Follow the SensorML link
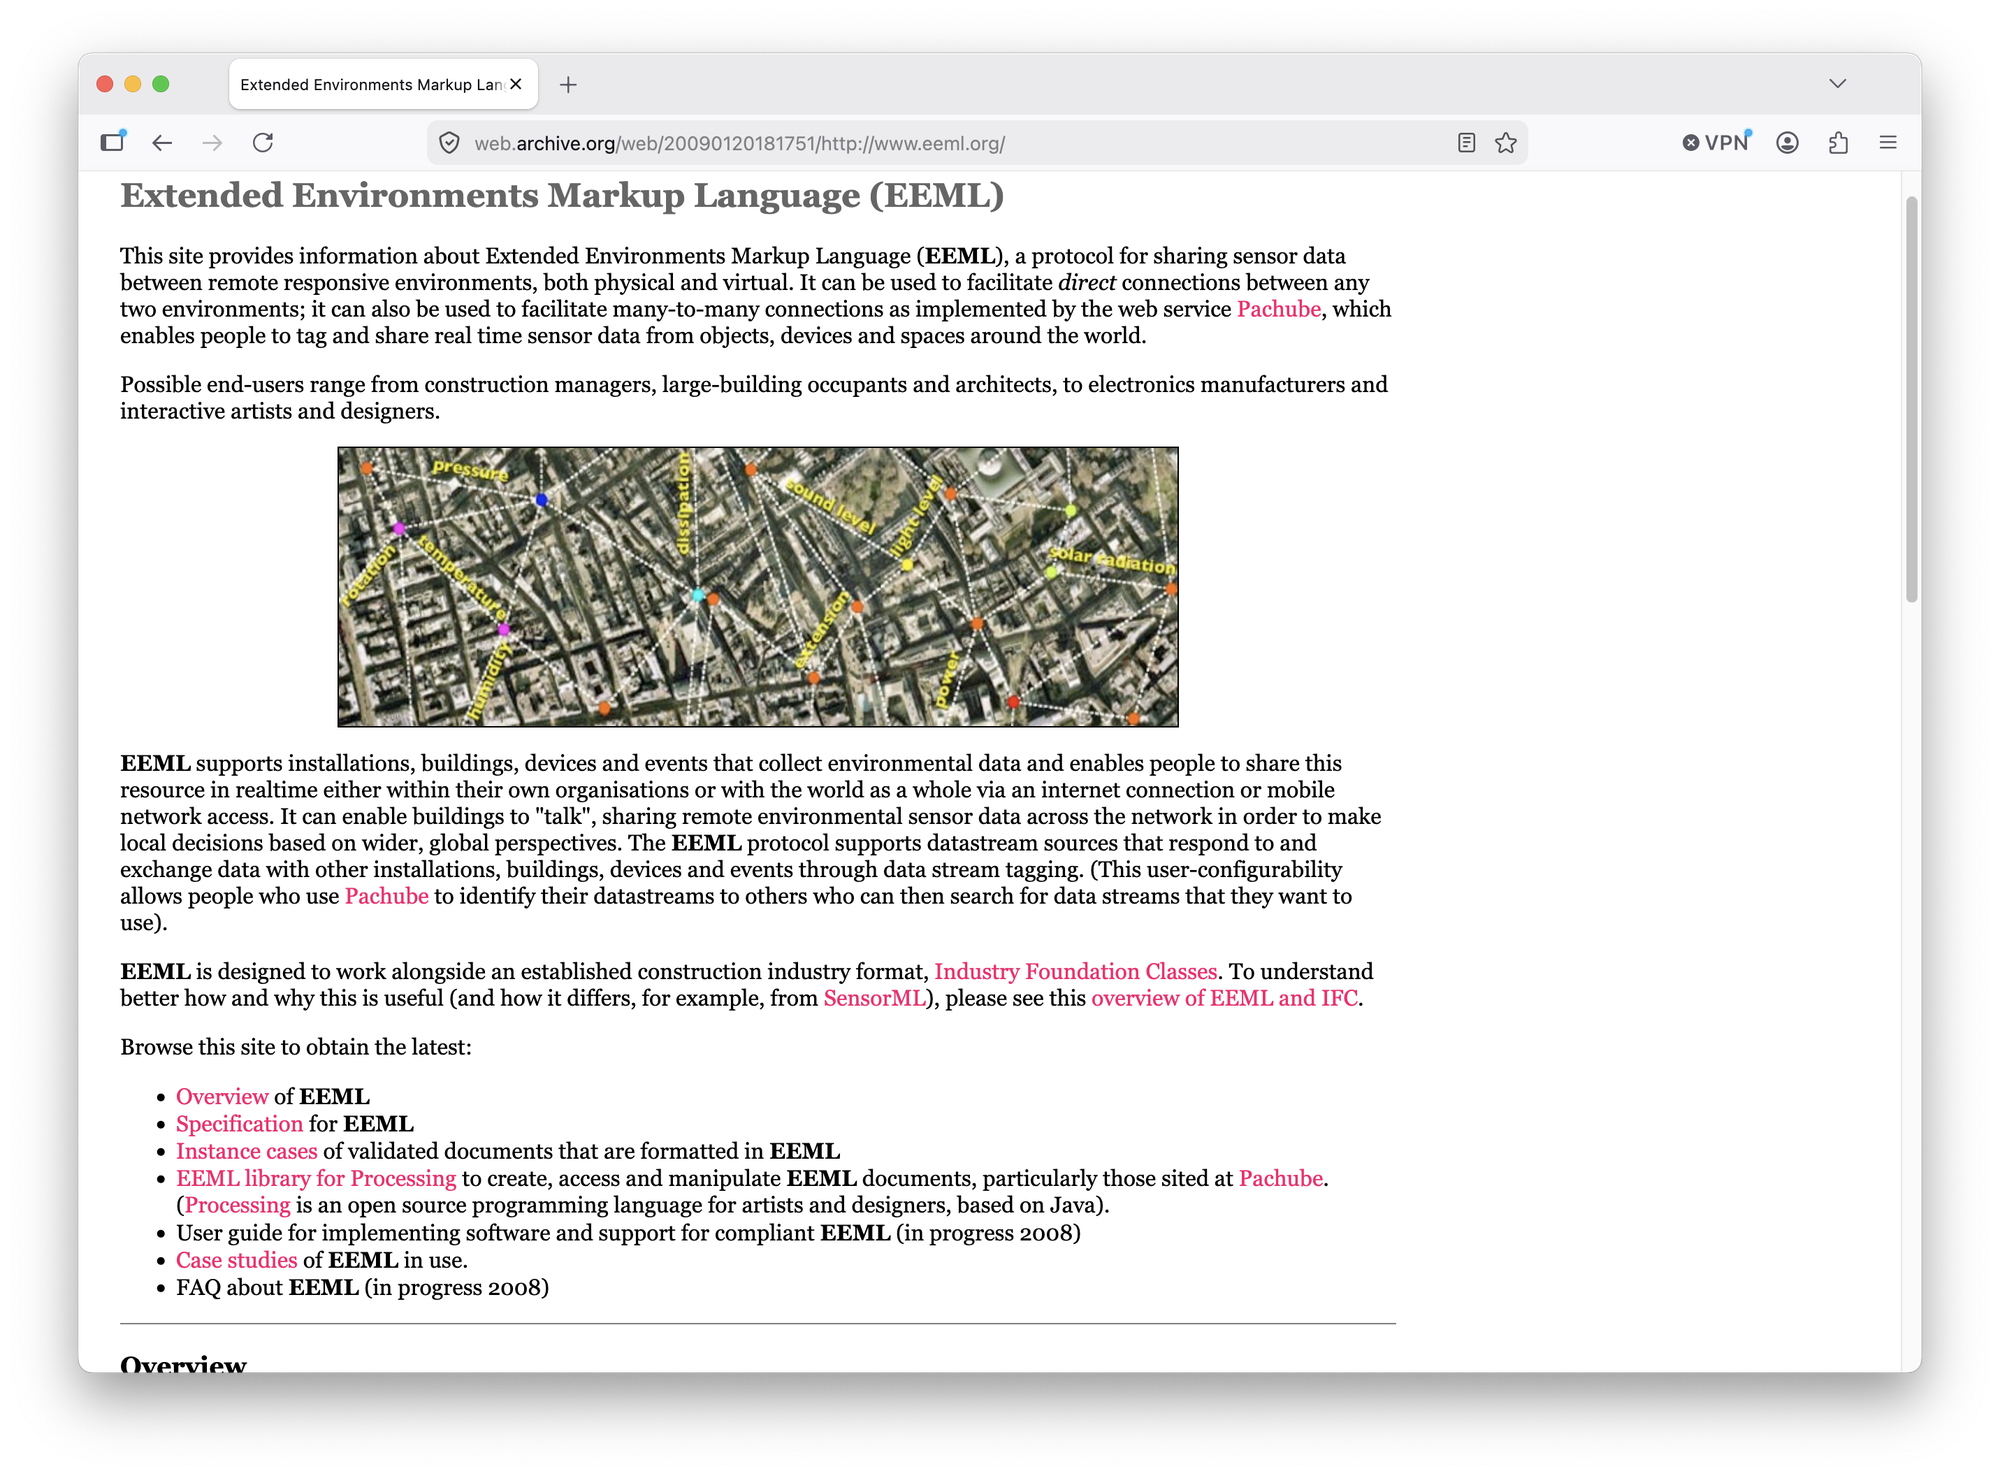 click(x=875, y=998)
